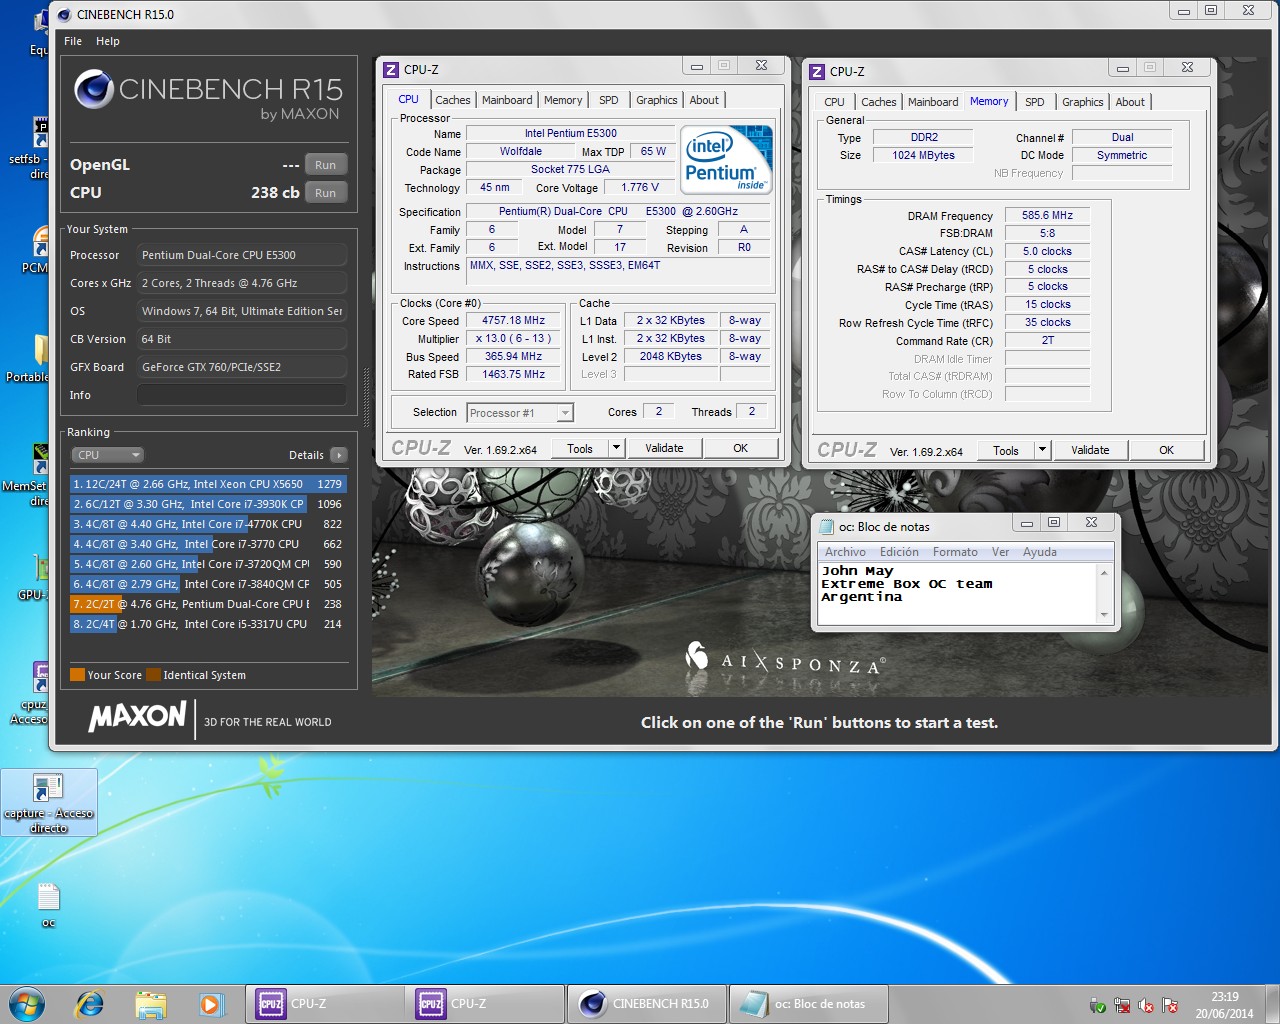The image size is (1280, 1024).
Task: Run the CPU benchmark test
Action: point(325,193)
